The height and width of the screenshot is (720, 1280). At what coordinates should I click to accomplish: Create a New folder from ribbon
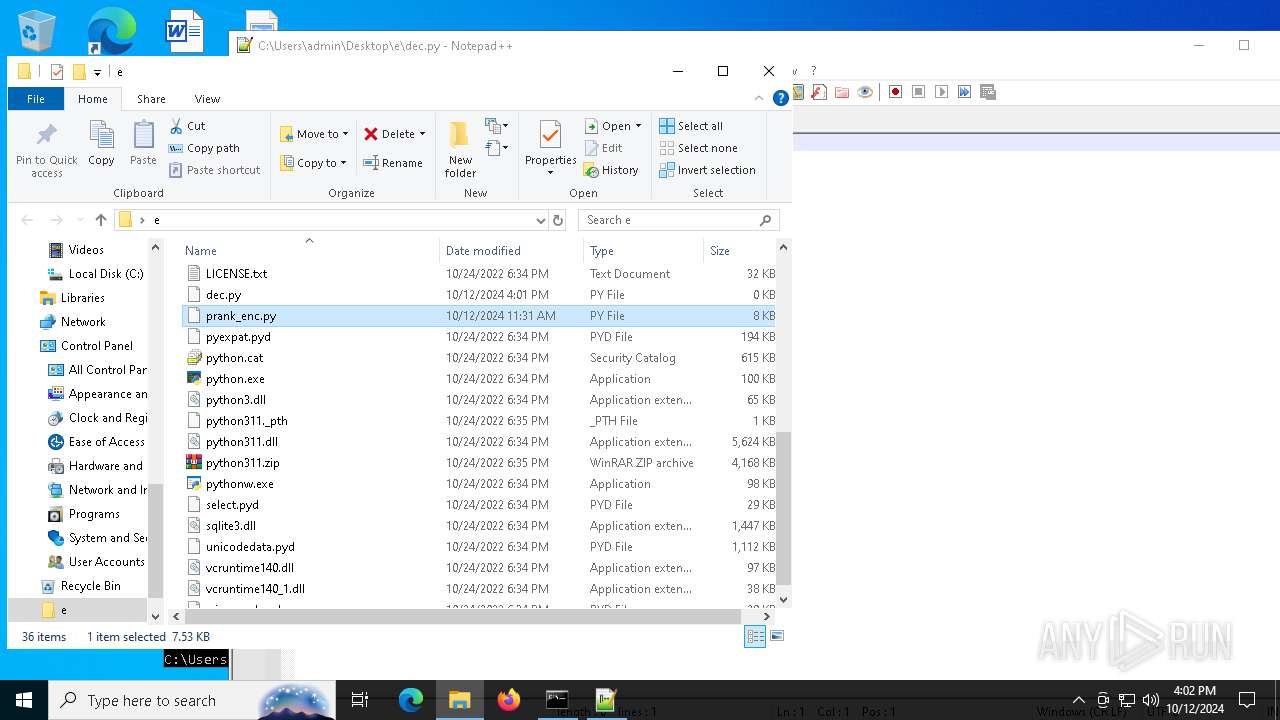pos(460,135)
